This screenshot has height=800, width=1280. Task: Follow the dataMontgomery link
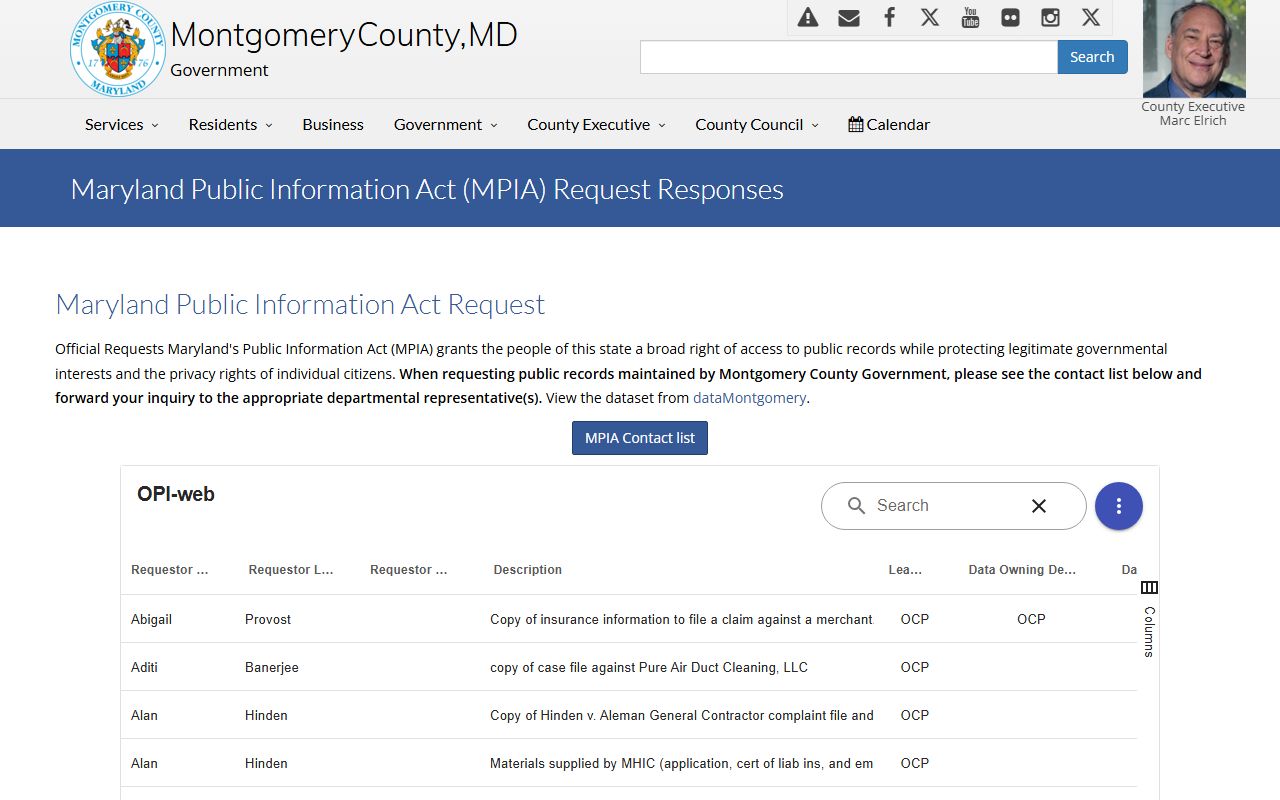[749, 397]
